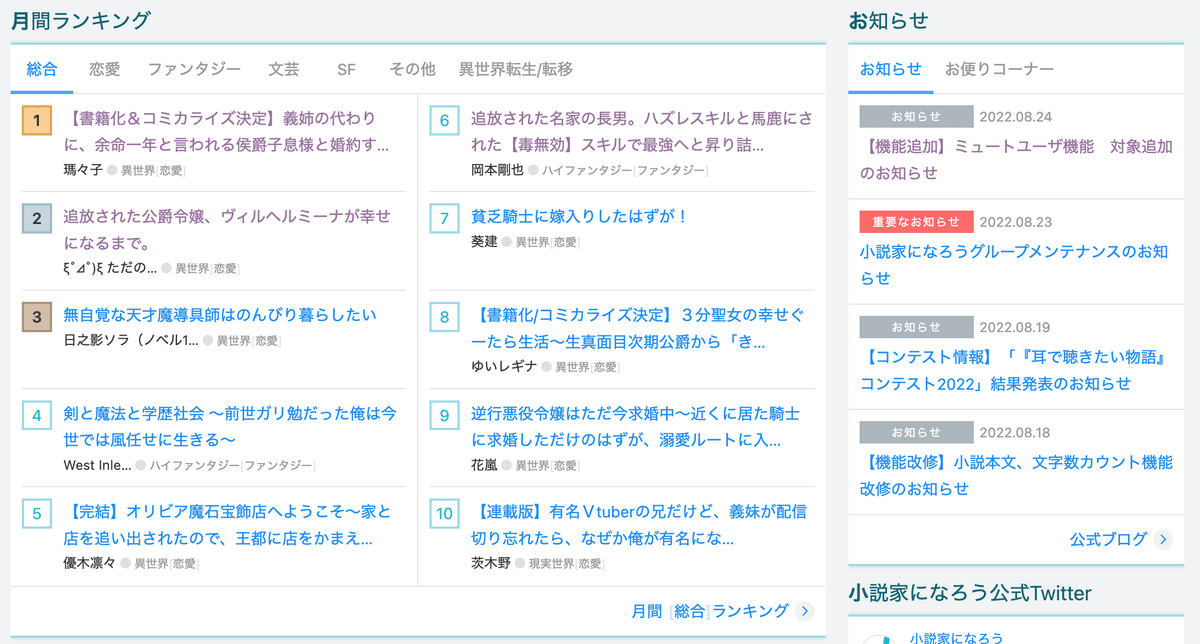Viewport: 1200px width, 644px height.
Task: Click the 重要なお知らせ red label
Action: pyautogui.click(x=916, y=222)
